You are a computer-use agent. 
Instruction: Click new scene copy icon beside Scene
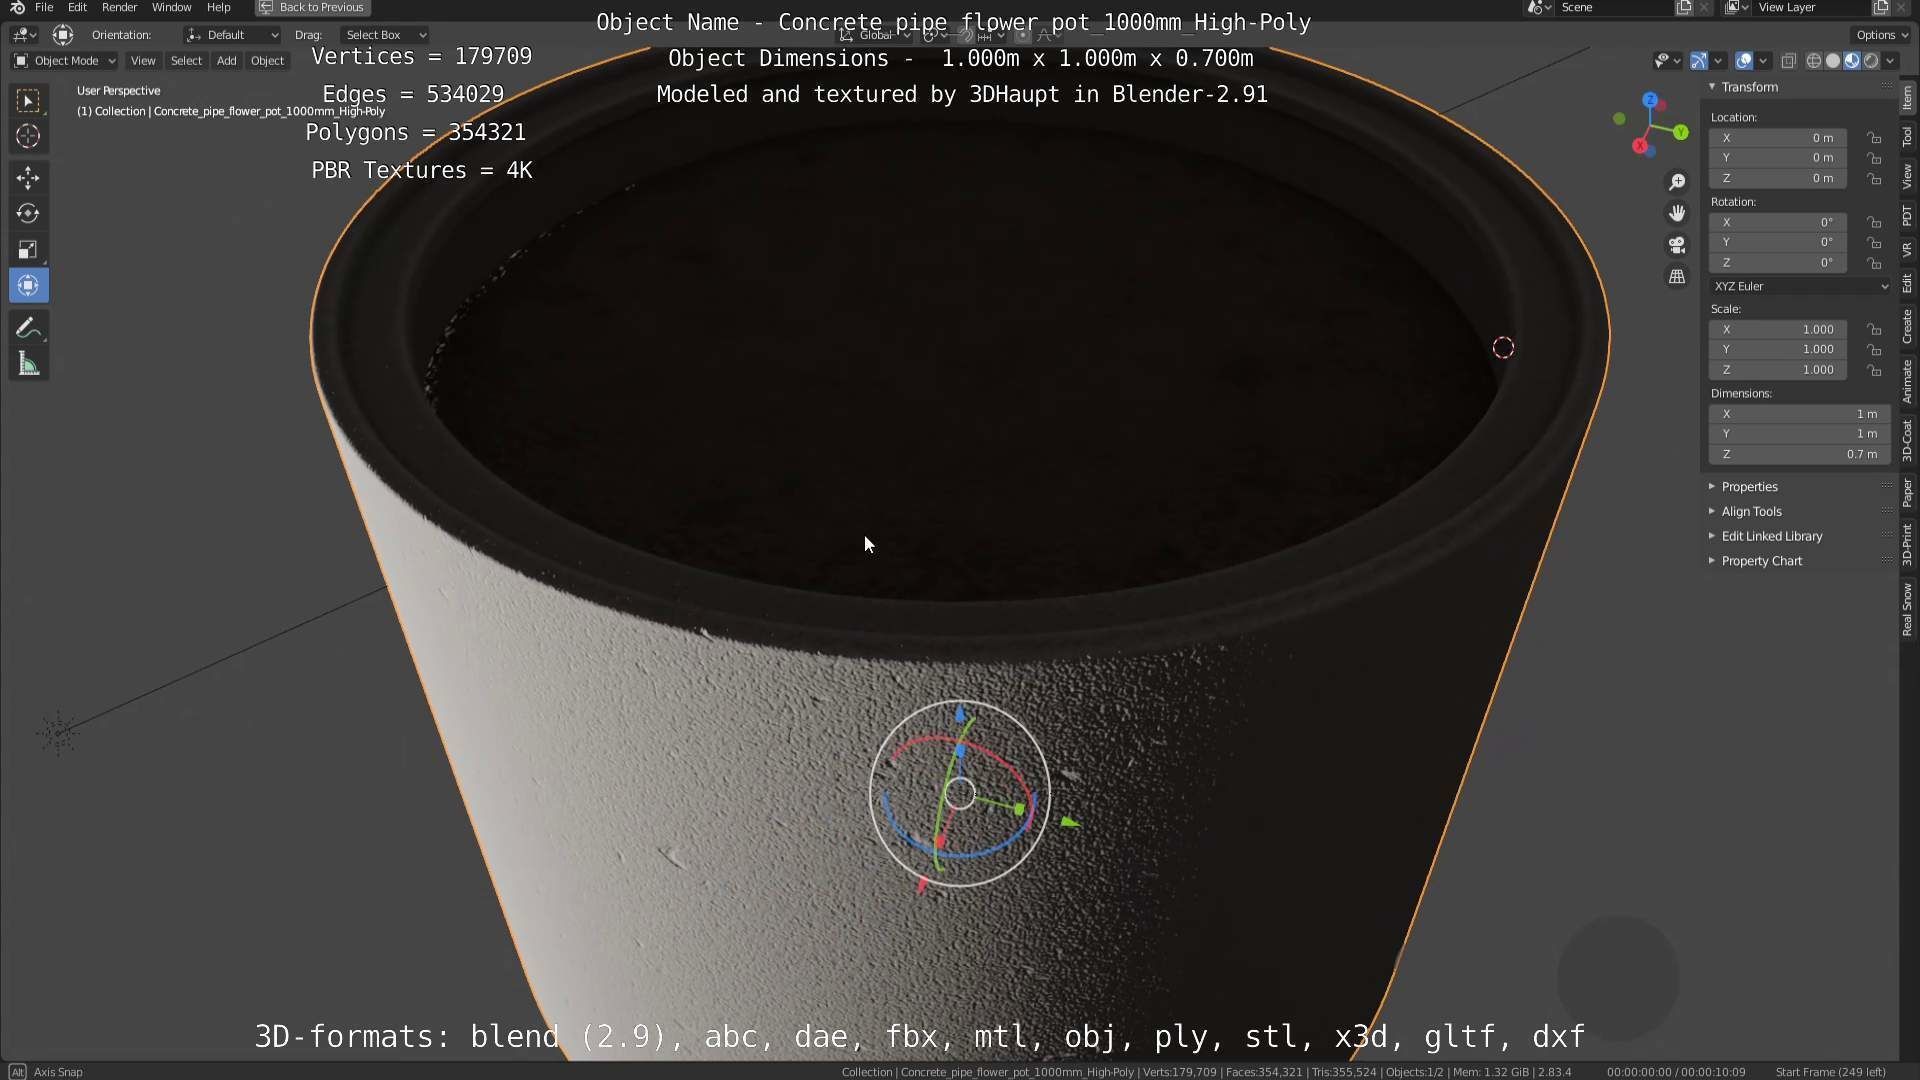1684,7
